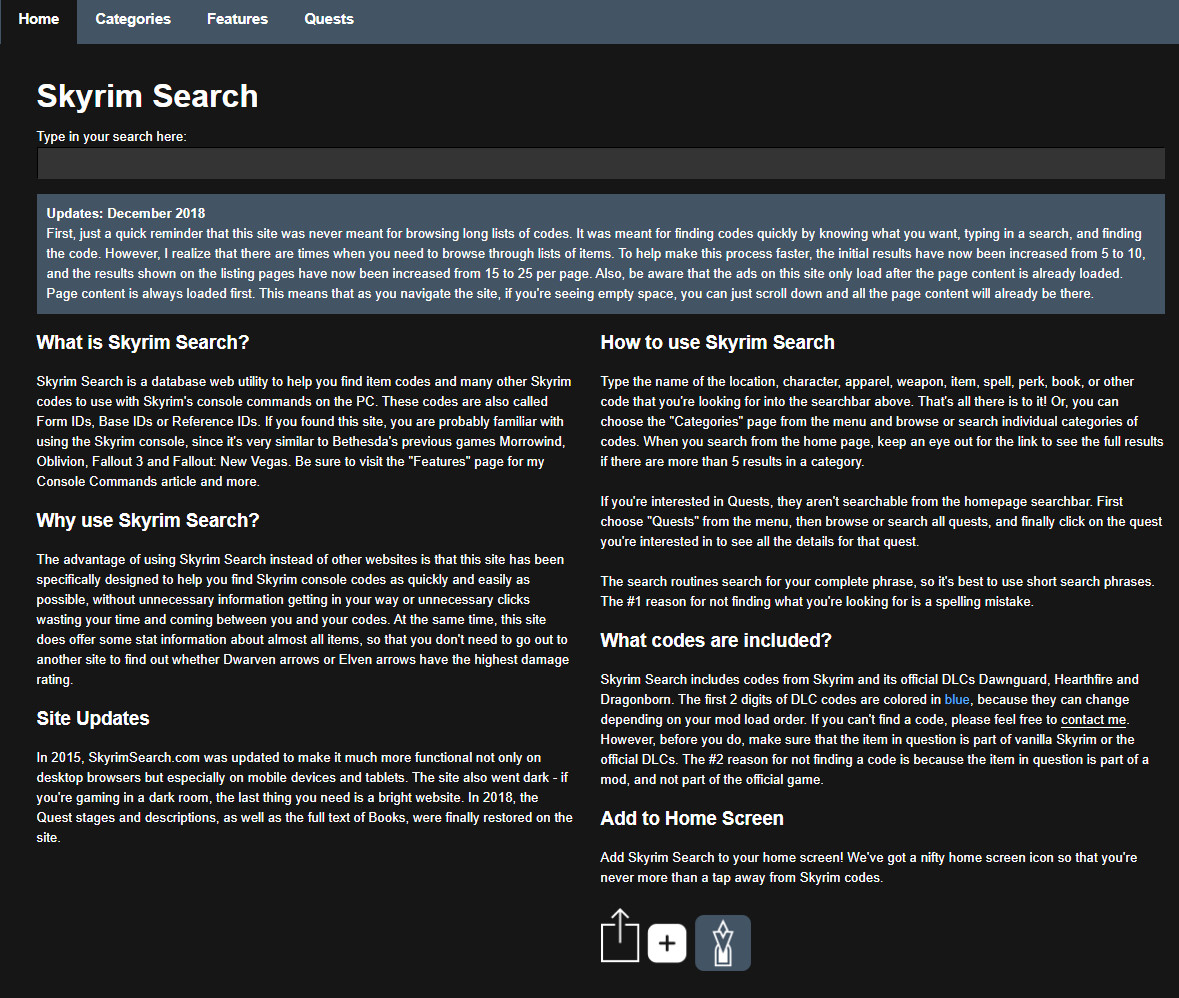
Task: Open the Categories menu item
Action: (x=133, y=20)
